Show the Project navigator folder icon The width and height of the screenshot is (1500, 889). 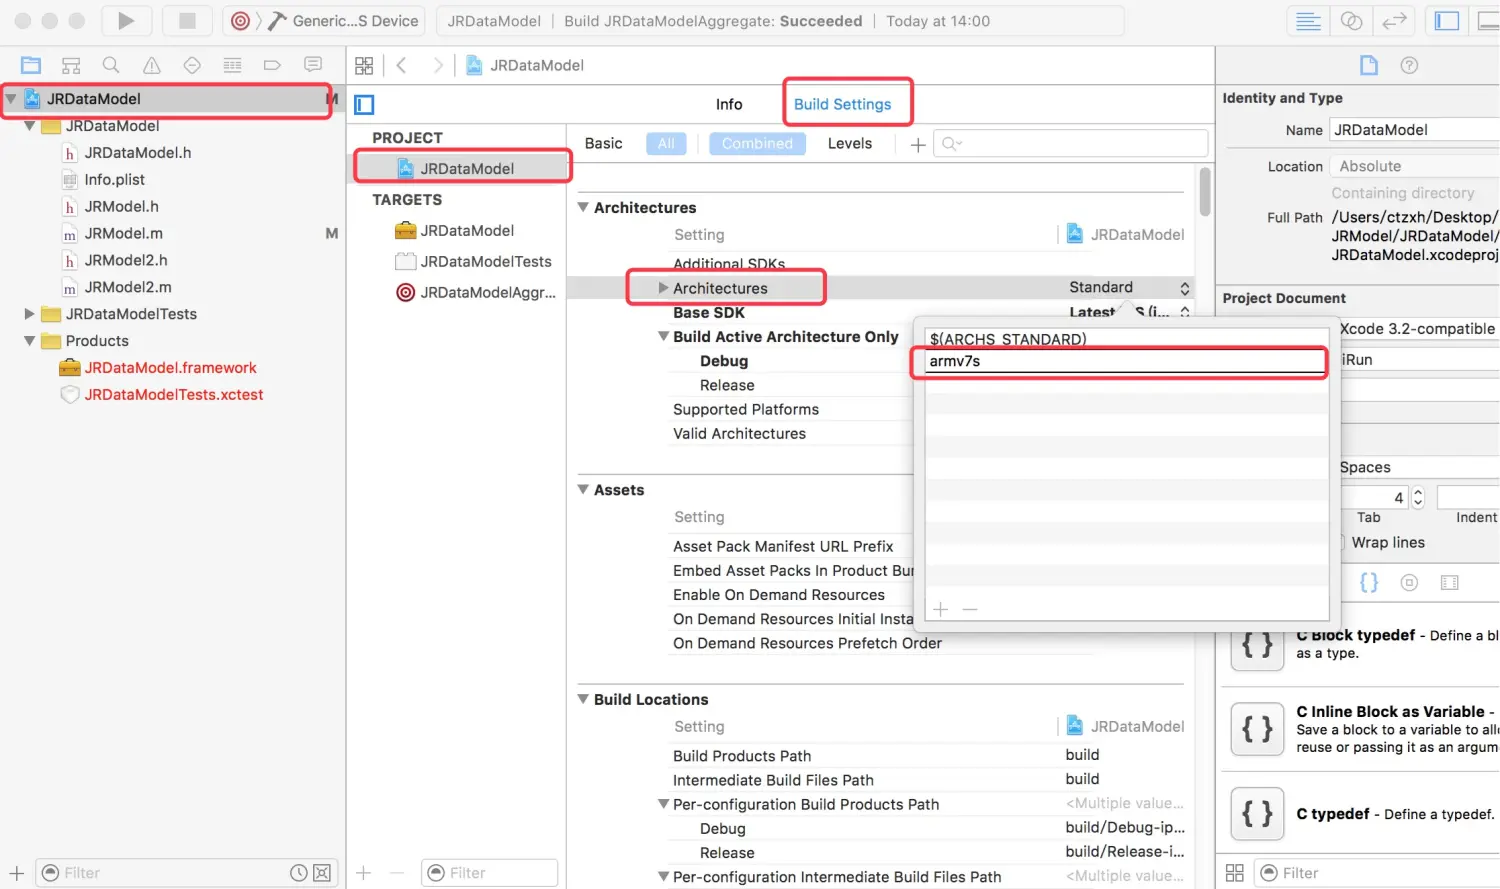pyautogui.click(x=31, y=65)
